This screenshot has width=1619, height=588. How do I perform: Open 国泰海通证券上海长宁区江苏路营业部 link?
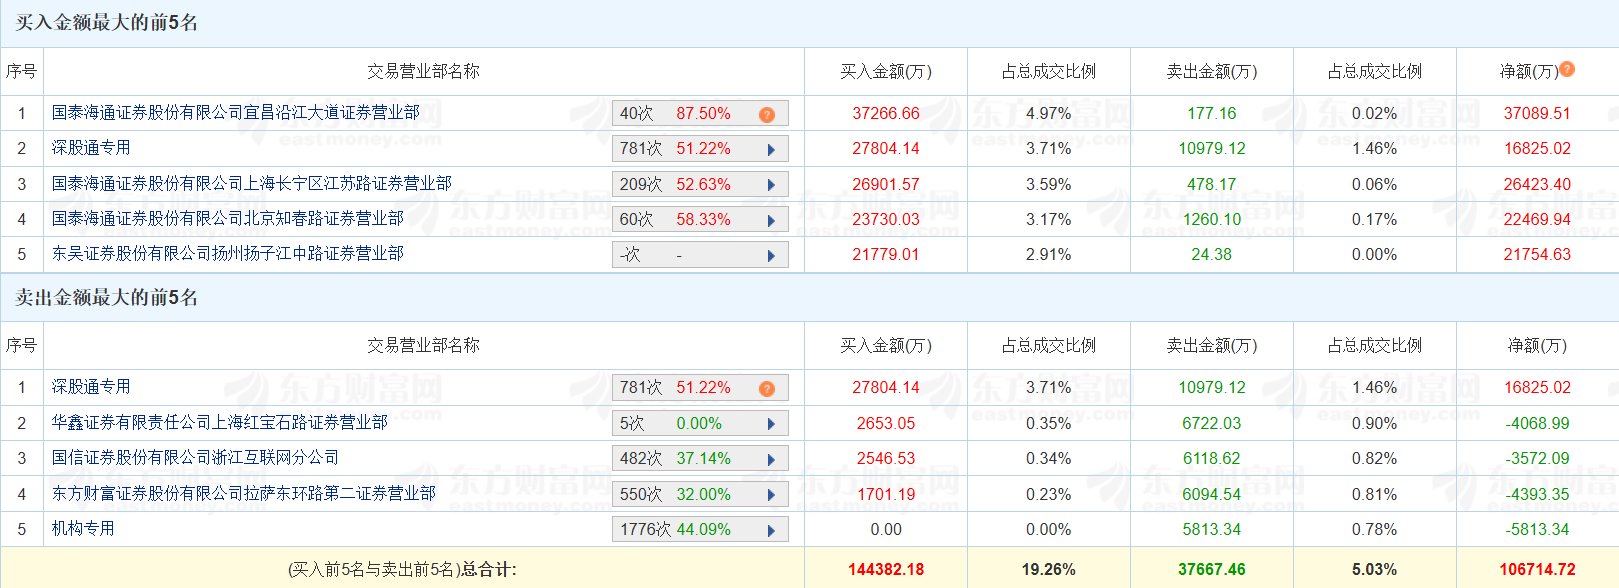pyautogui.click(x=252, y=184)
